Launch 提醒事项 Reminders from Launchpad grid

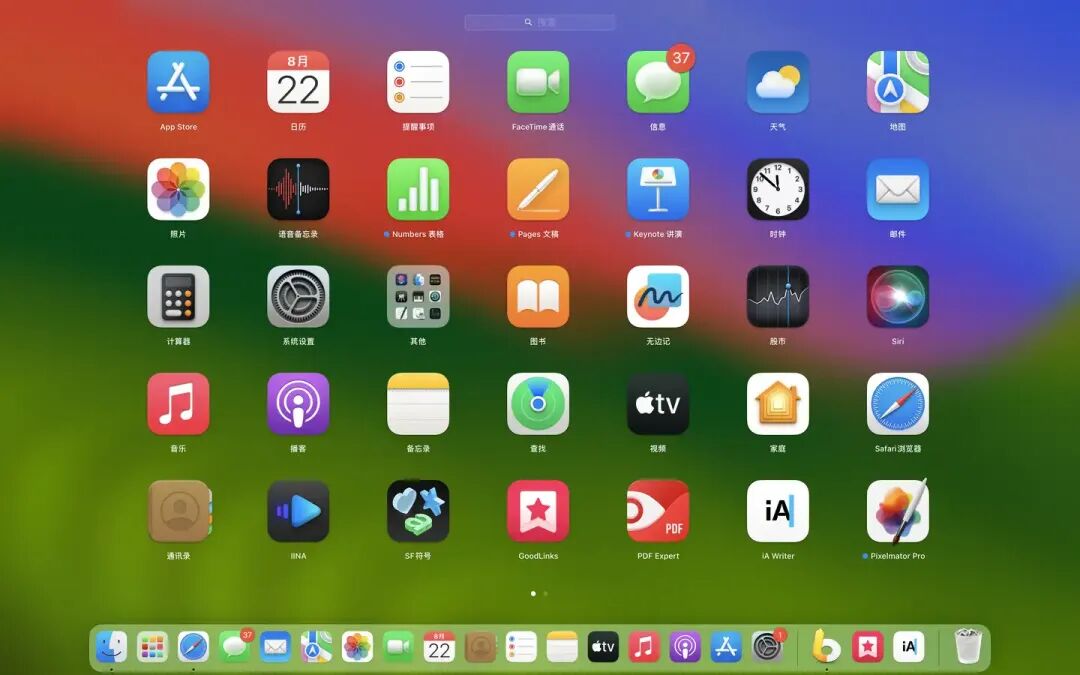(418, 82)
